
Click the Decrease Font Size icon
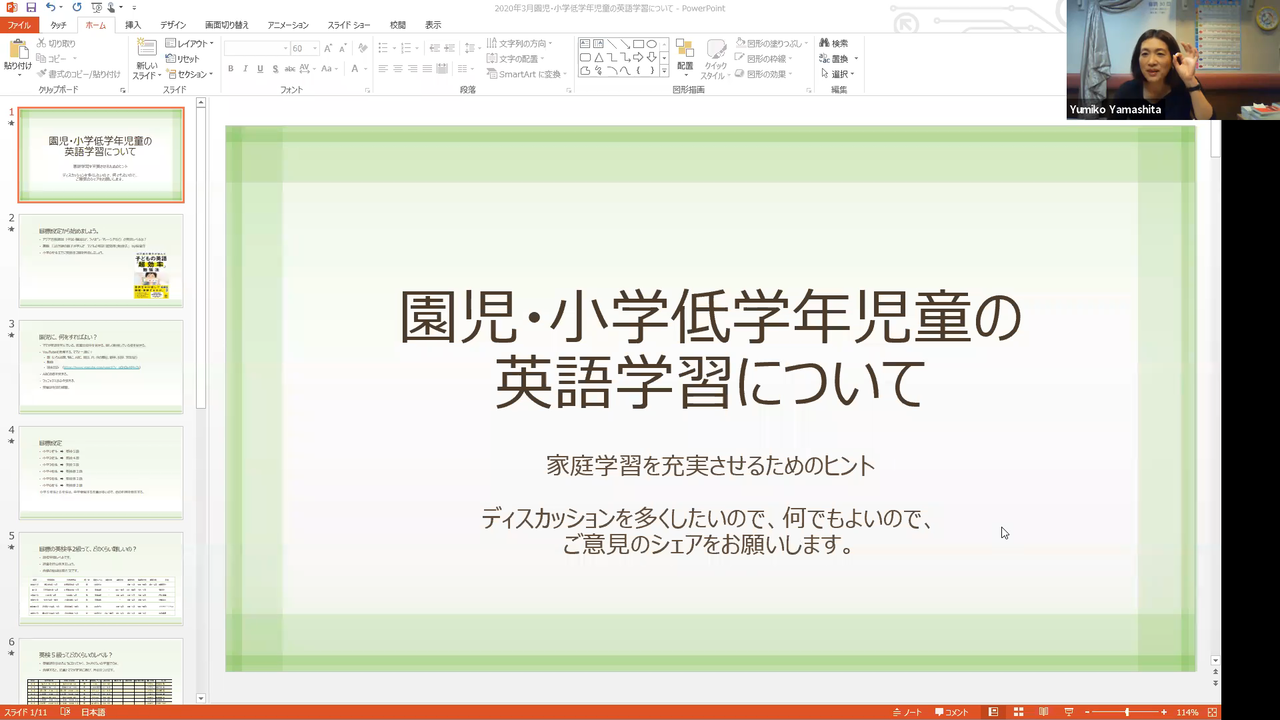(345, 48)
